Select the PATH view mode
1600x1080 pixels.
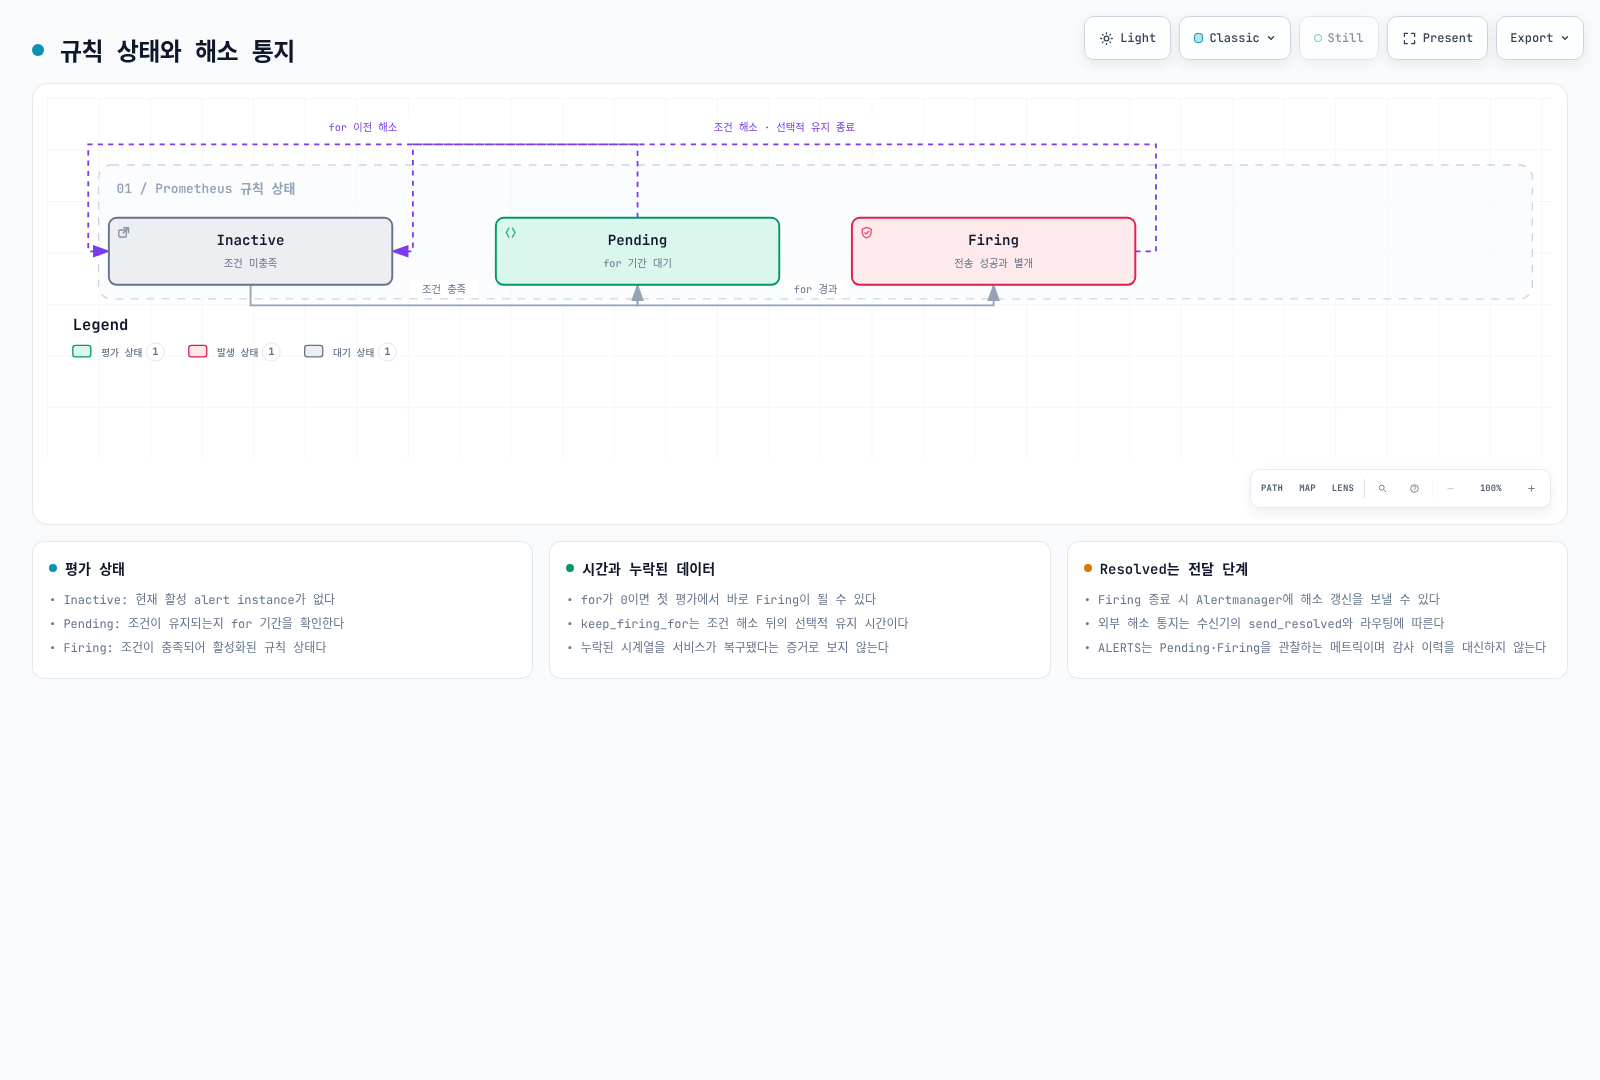[x=1272, y=488]
